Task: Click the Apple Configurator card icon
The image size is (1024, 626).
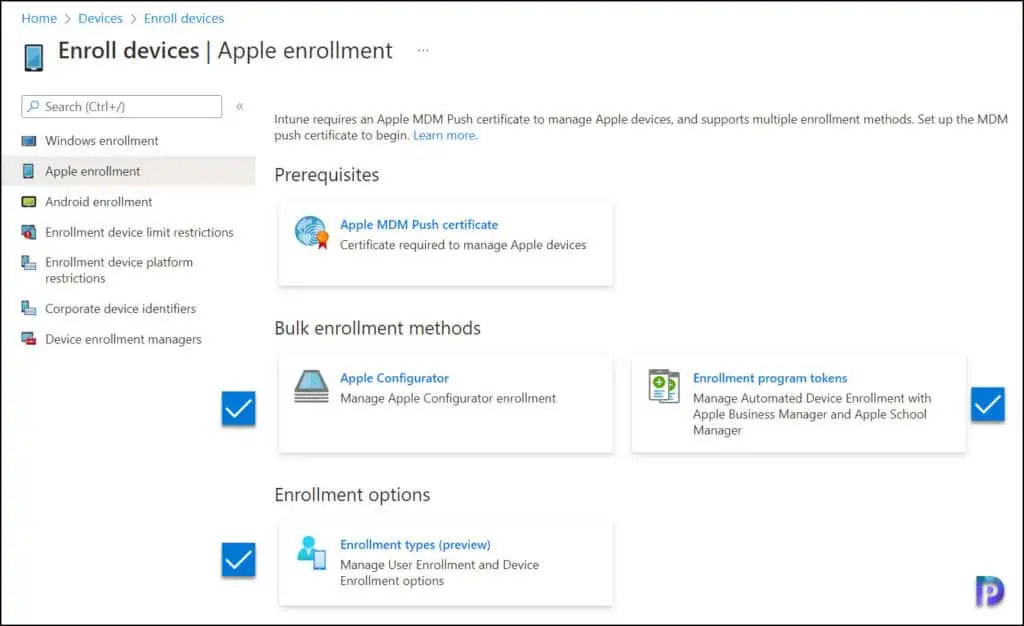Action: tap(312, 386)
